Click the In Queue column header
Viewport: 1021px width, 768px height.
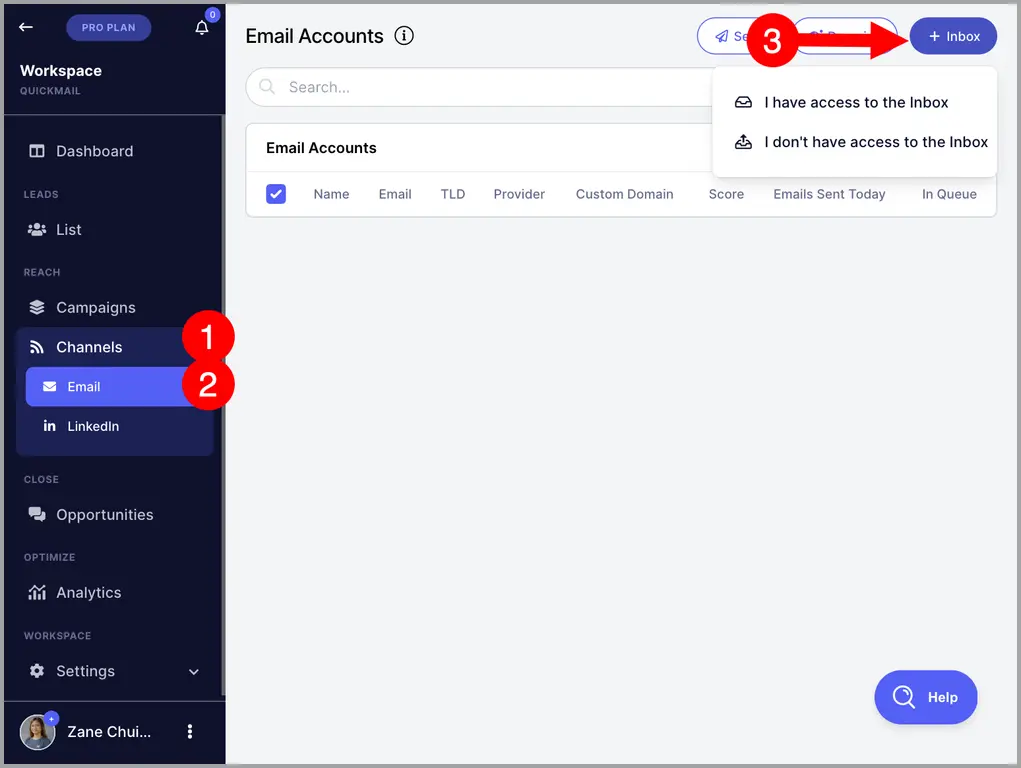tap(949, 194)
